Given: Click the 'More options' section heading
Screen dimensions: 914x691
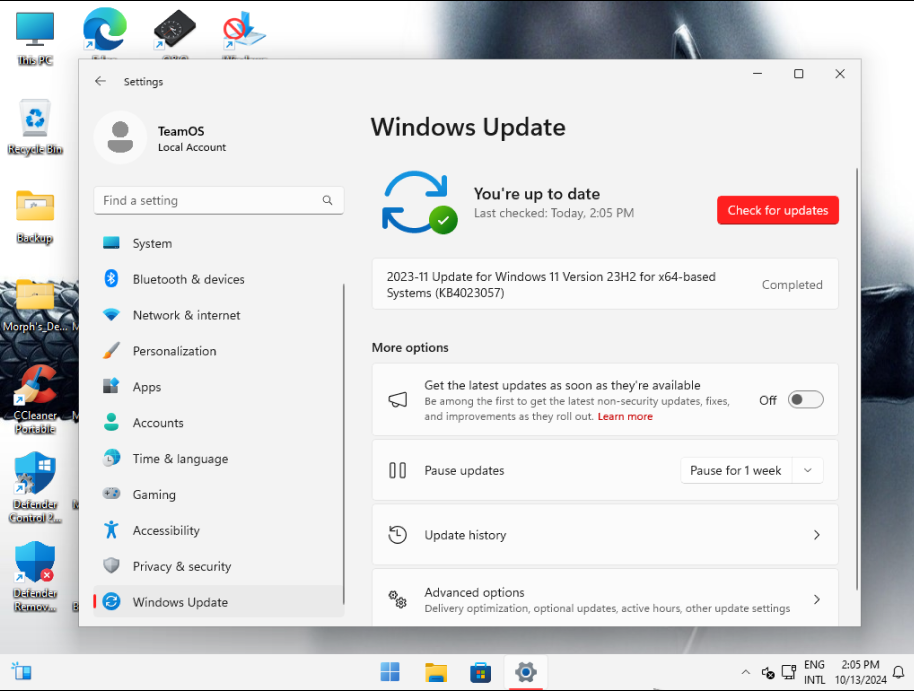Looking at the screenshot, I should tap(410, 348).
